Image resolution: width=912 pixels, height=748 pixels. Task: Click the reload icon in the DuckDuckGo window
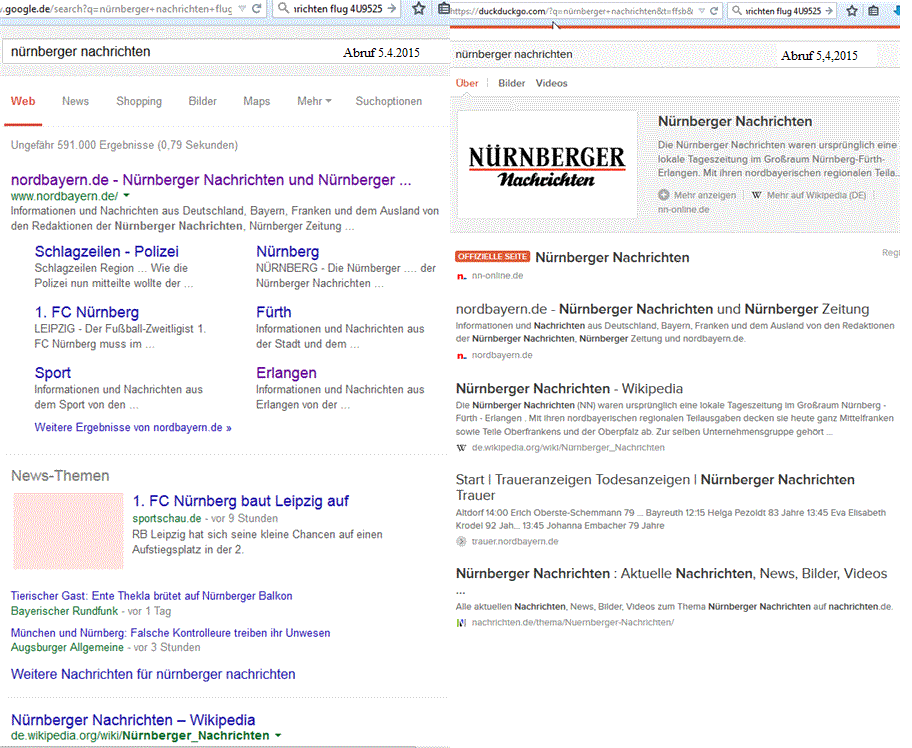pyautogui.click(x=714, y=10)
